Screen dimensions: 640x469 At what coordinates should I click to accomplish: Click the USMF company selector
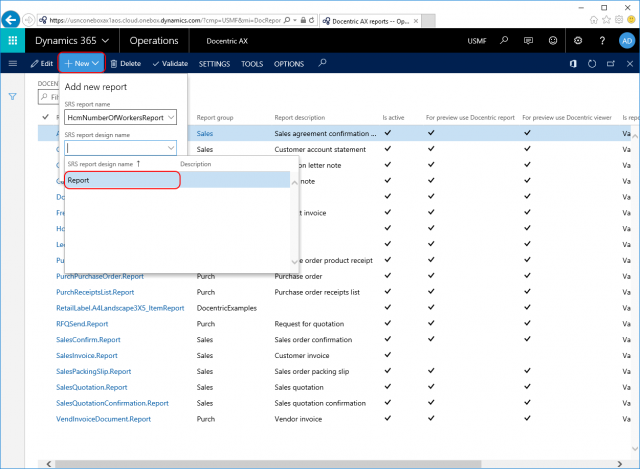click(477, 41)
